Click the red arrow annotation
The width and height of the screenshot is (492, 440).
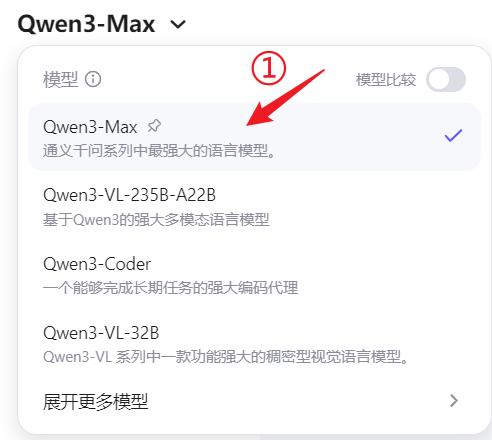pyautogui.click(x=285, y=98)
